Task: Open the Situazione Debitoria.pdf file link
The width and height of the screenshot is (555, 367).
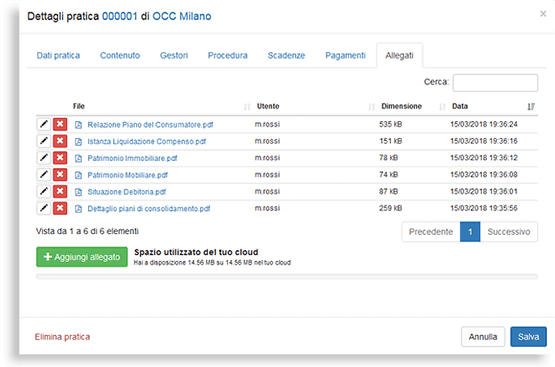Action: click(x=126, y=192)
